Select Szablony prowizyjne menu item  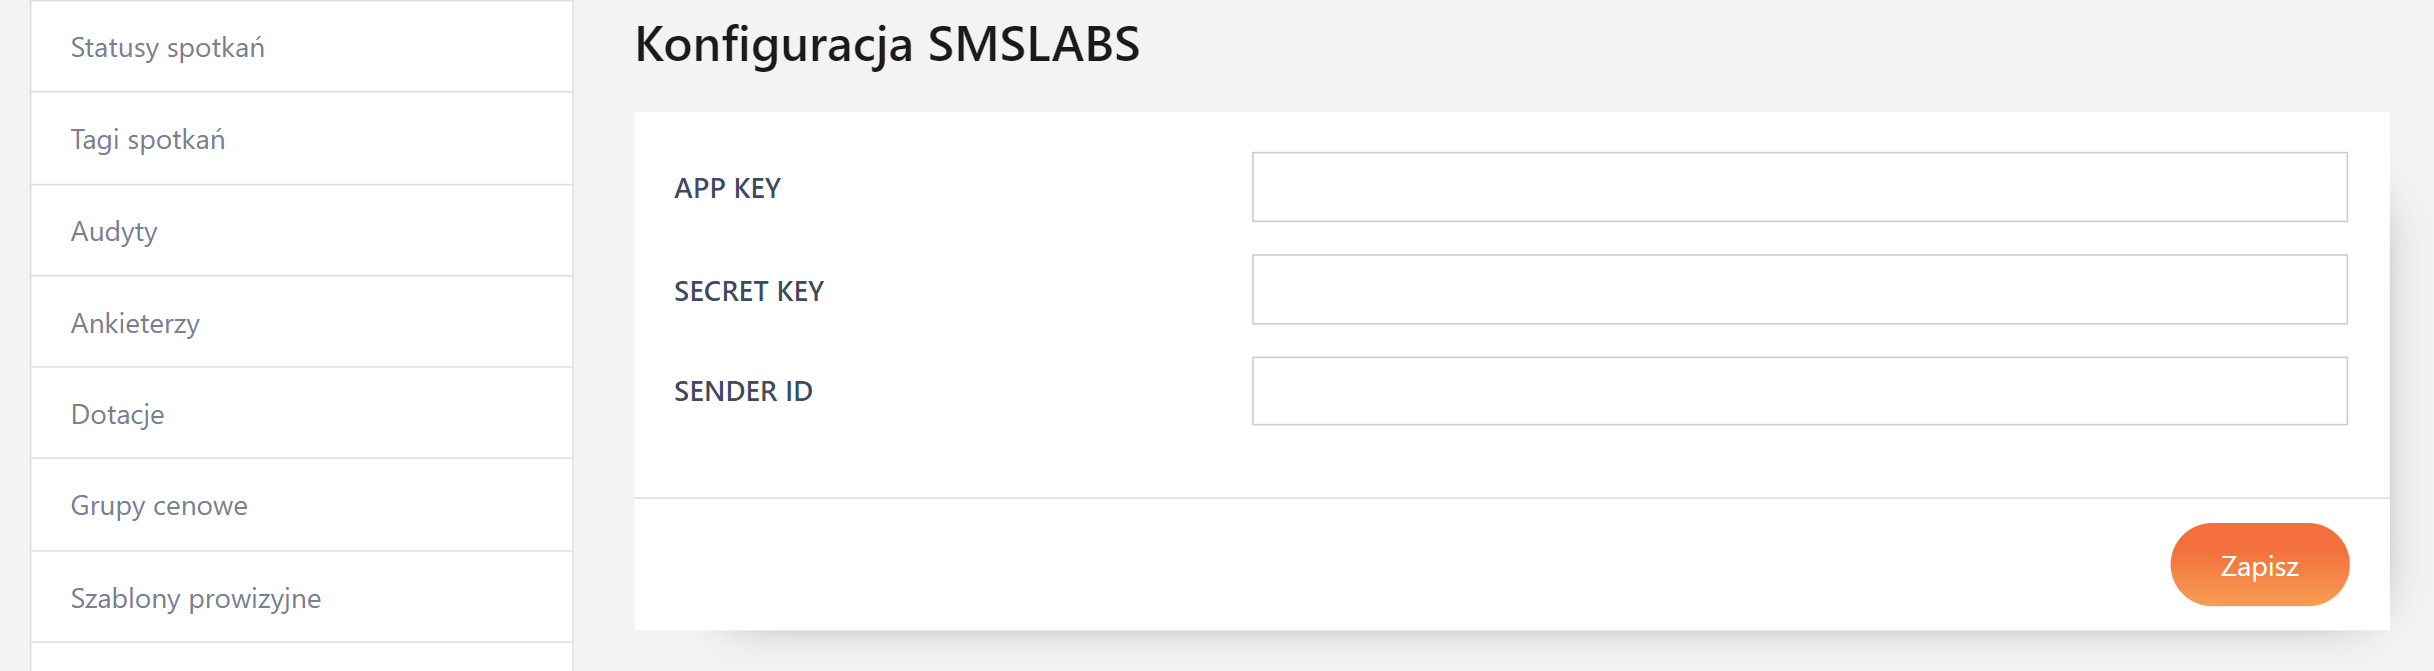click(196, 599)
